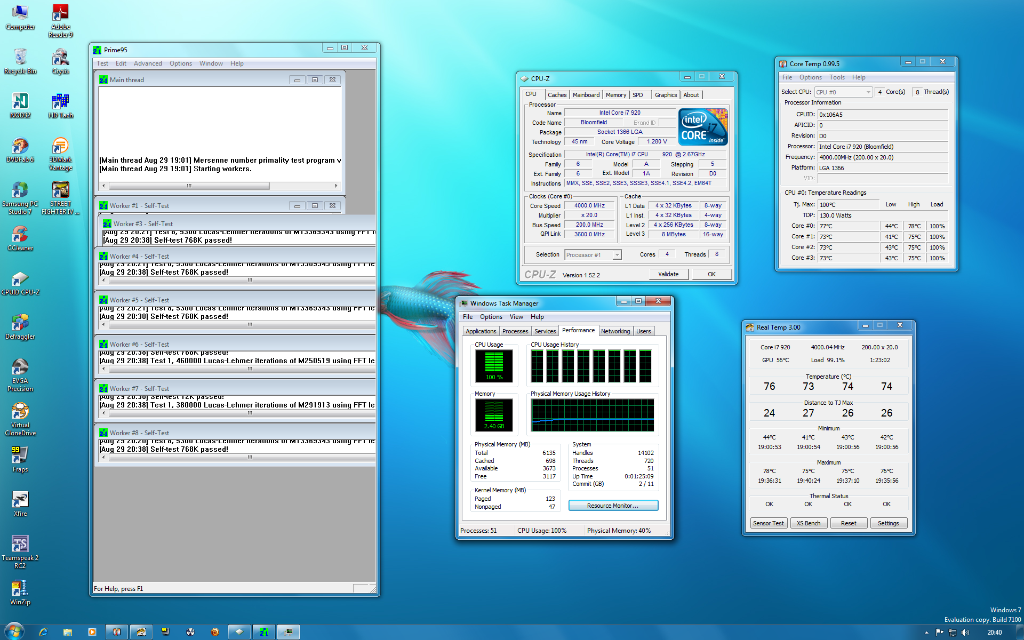
Task: Open the Windows Start menu orb
Action: point(13,631)
